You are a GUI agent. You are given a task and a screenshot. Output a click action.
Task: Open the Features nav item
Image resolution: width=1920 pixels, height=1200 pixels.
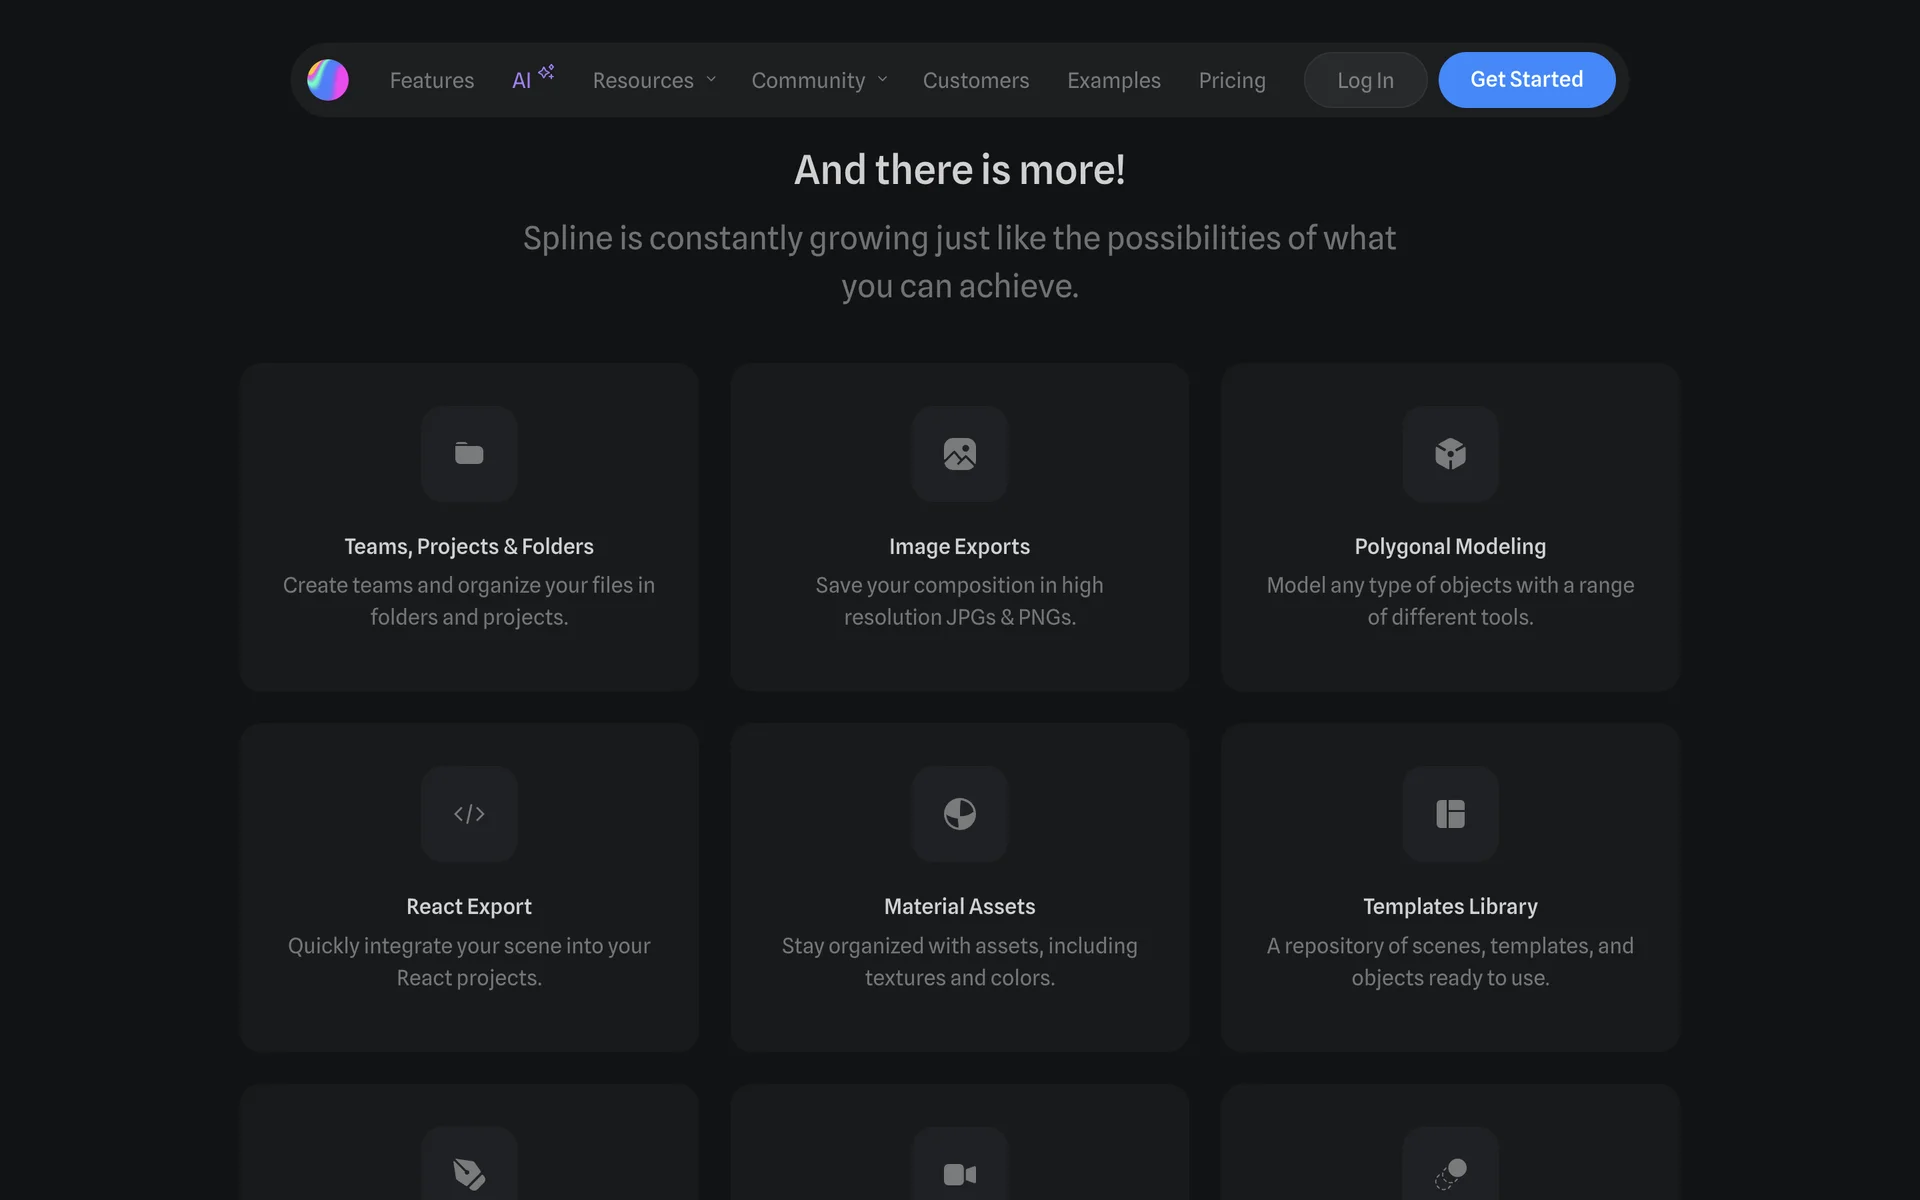coord(432,80)
